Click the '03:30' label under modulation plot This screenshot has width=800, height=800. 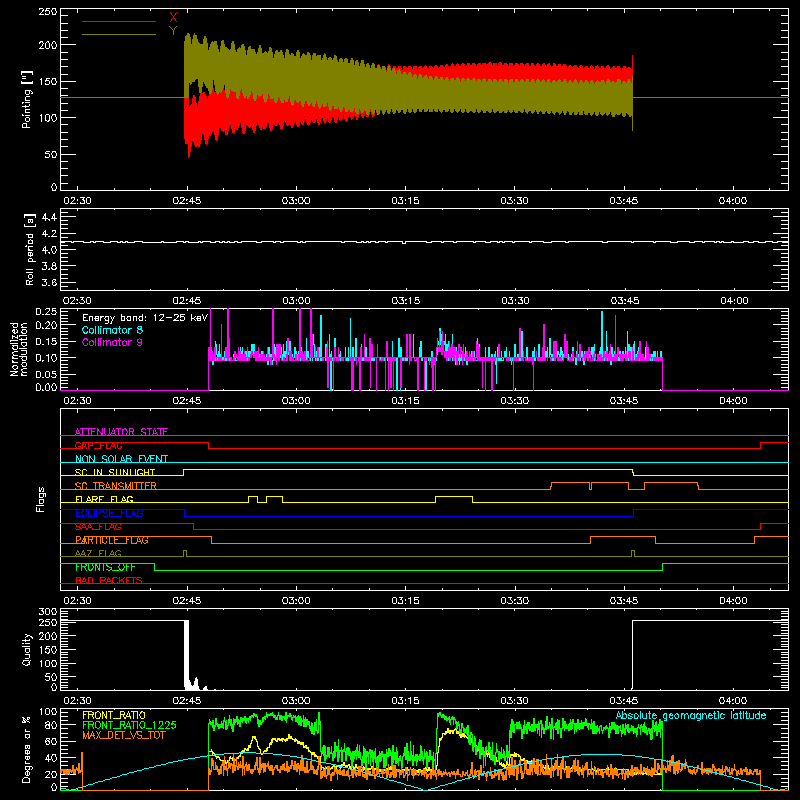(x=515, y=401)
